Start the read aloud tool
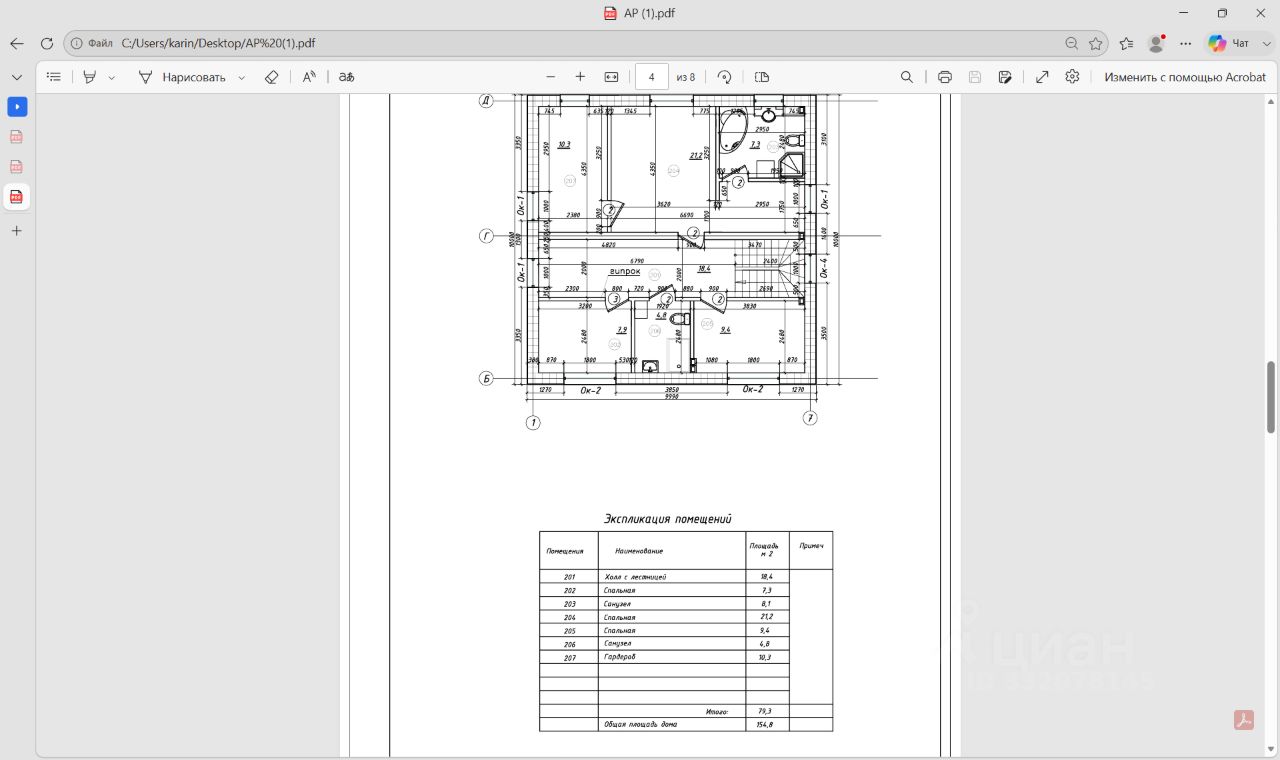 [309, 77]
